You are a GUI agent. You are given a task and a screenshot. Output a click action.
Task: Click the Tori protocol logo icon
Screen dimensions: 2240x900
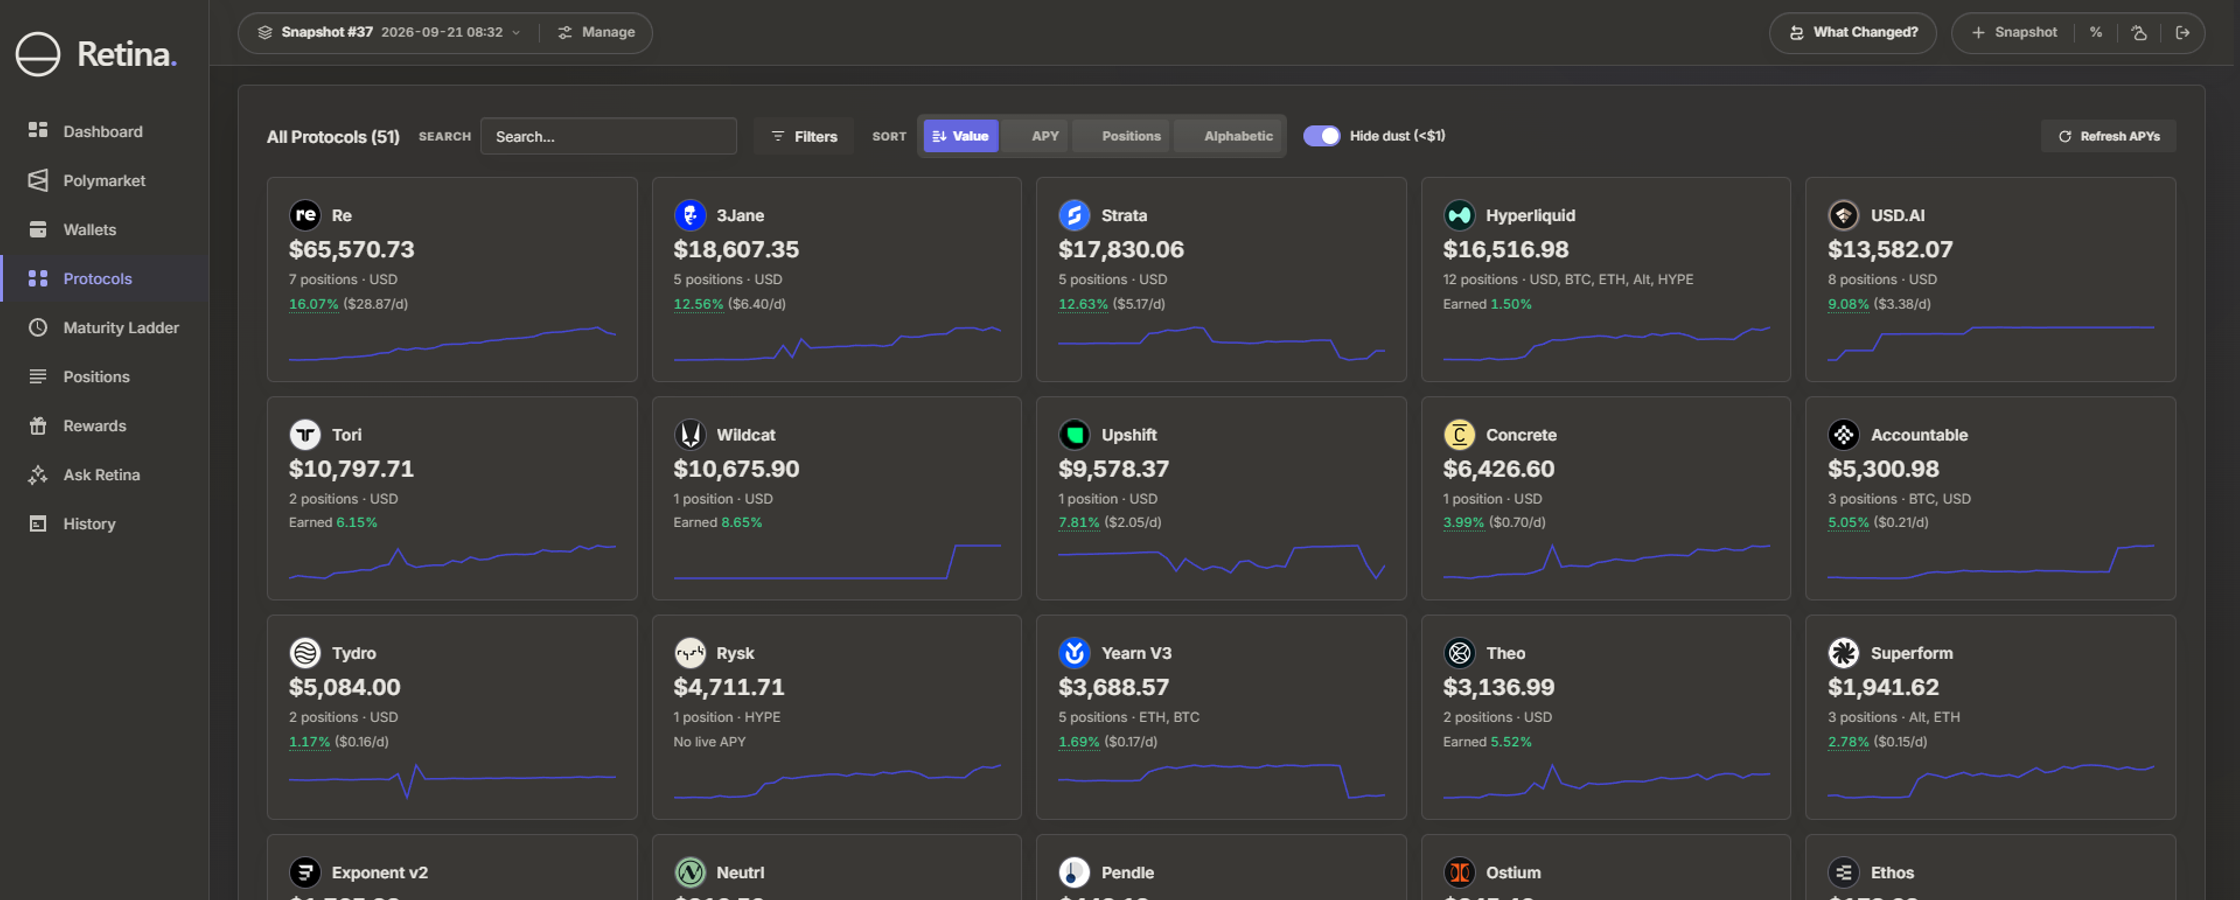tap(305, 434)
